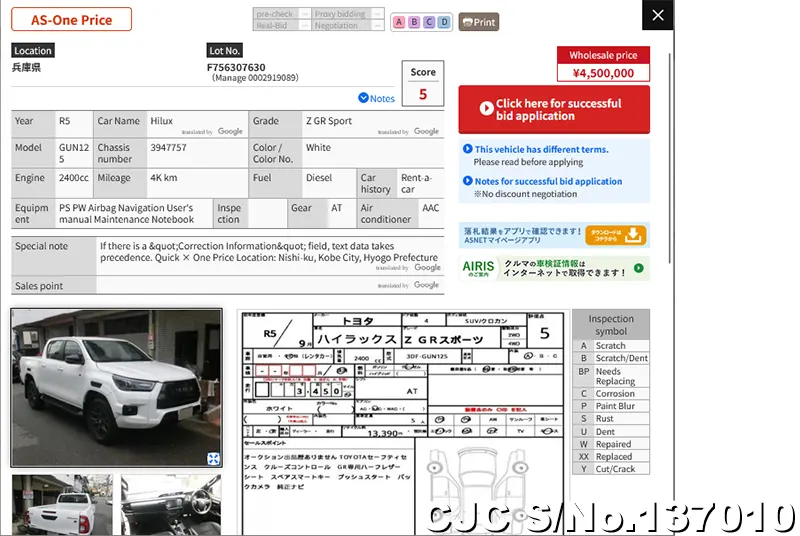Image resolution: width=800 pixels, height=536 pixels.
Task: Click the model value GUN125
Action: click(74, 153)
